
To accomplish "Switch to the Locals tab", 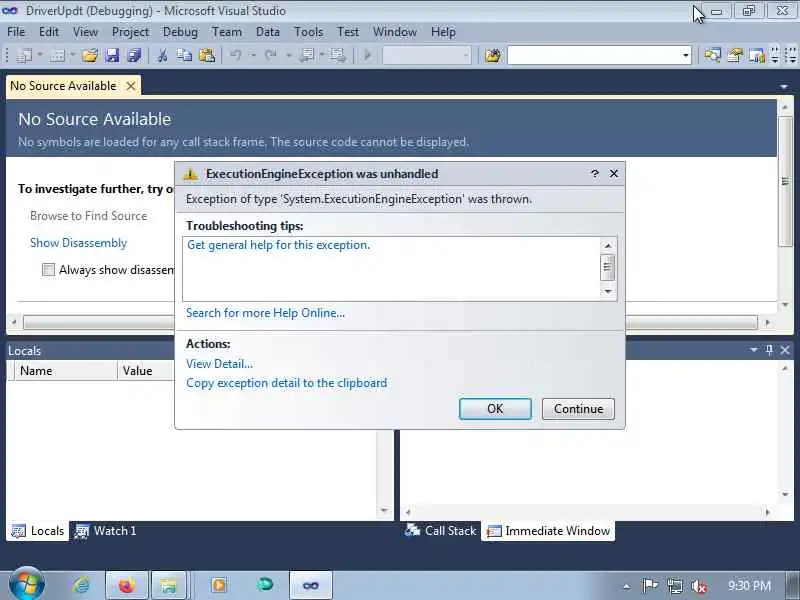I will tap(38, 531).
